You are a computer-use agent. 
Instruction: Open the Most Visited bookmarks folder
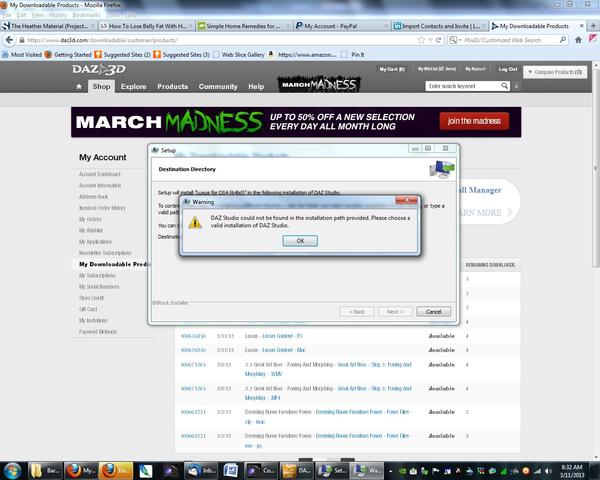(x=22, y=55)
